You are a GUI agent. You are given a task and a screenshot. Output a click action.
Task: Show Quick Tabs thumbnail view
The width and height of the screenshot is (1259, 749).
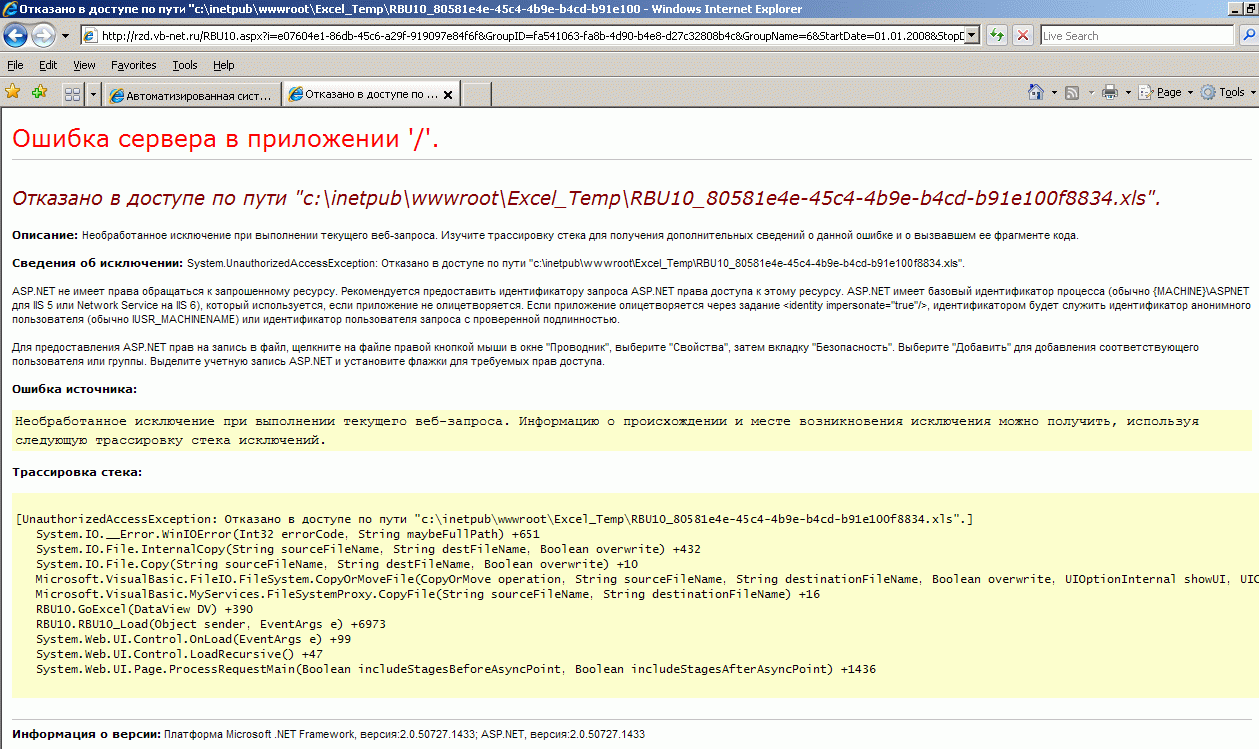(x=72, y=94)
